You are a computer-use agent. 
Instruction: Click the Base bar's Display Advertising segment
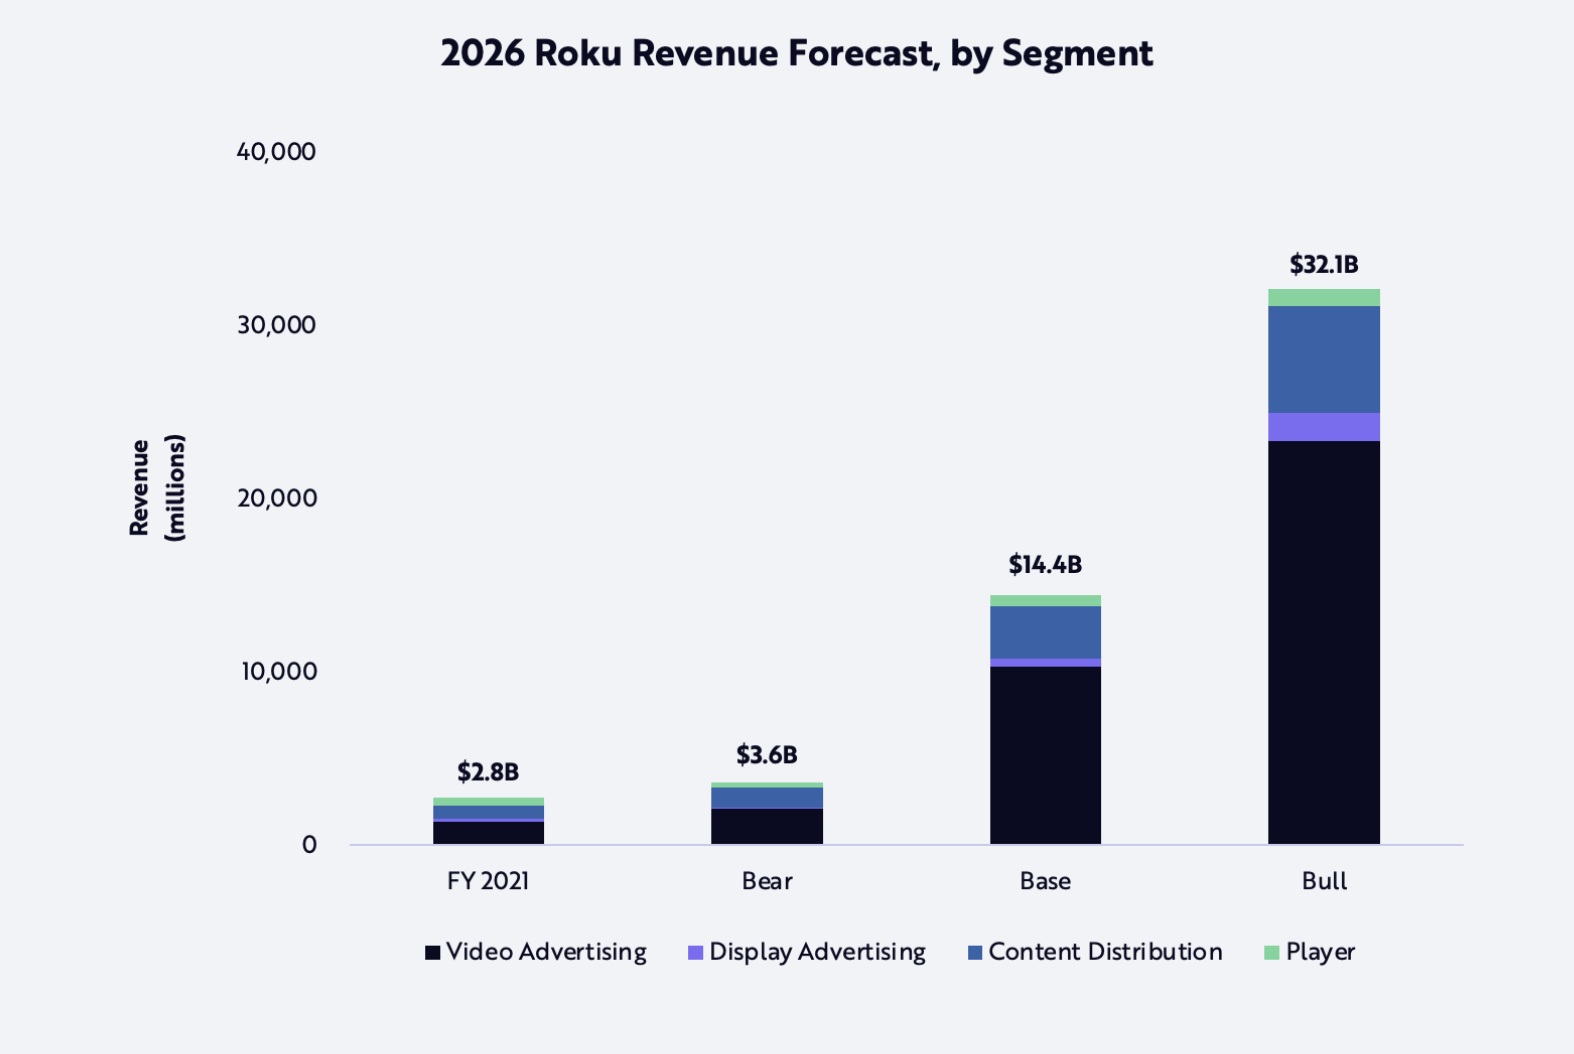coord(1045,663)
